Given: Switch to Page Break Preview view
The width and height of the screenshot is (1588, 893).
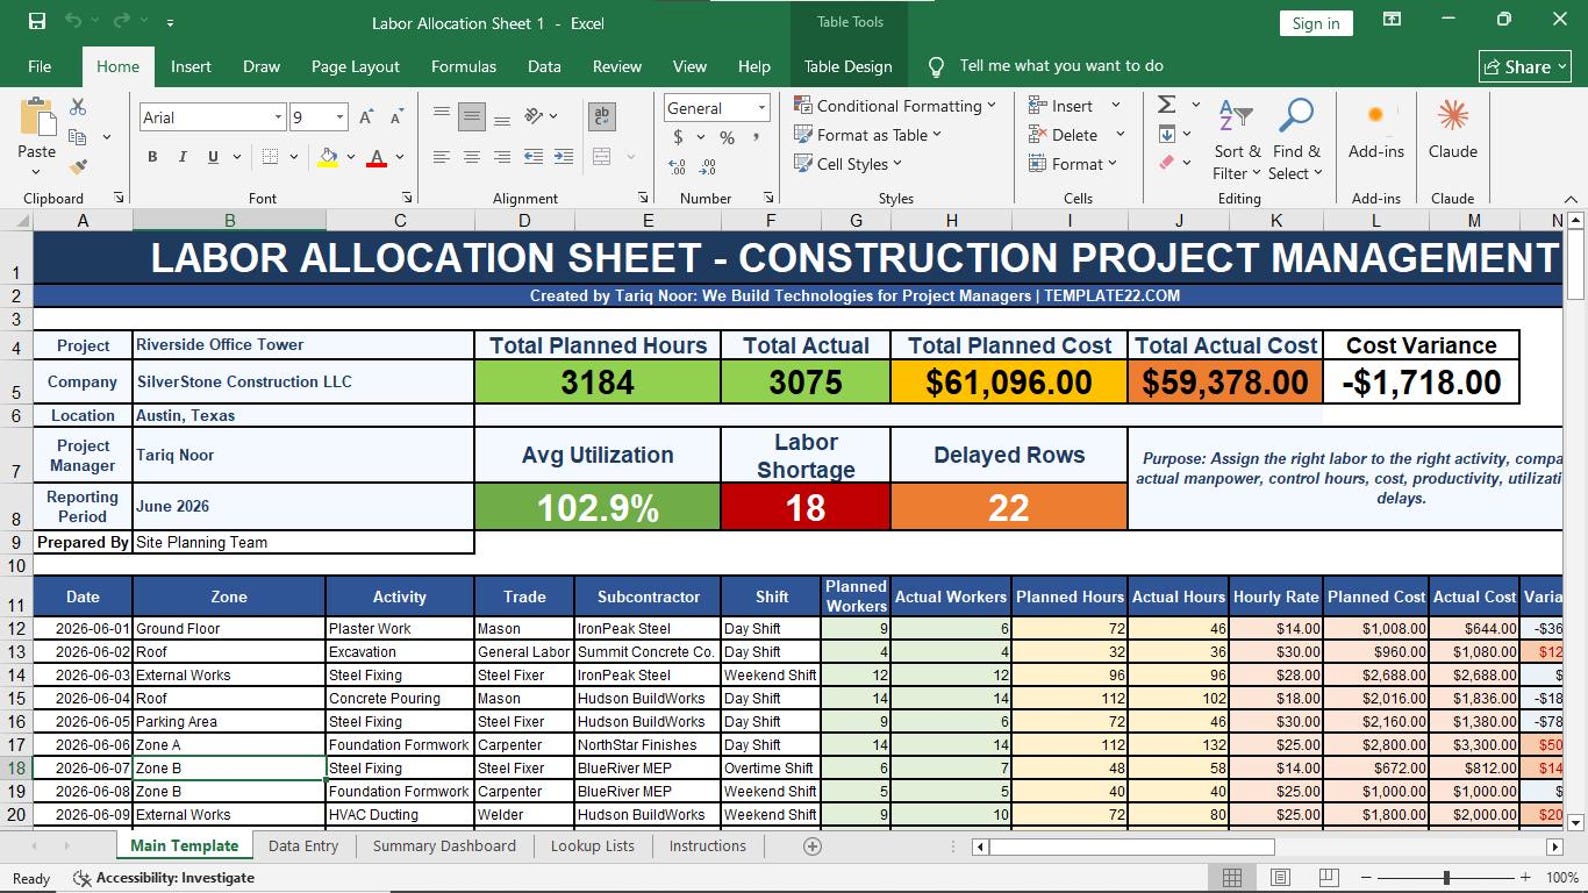Looking at the screenshot, I should (1328, 877).
